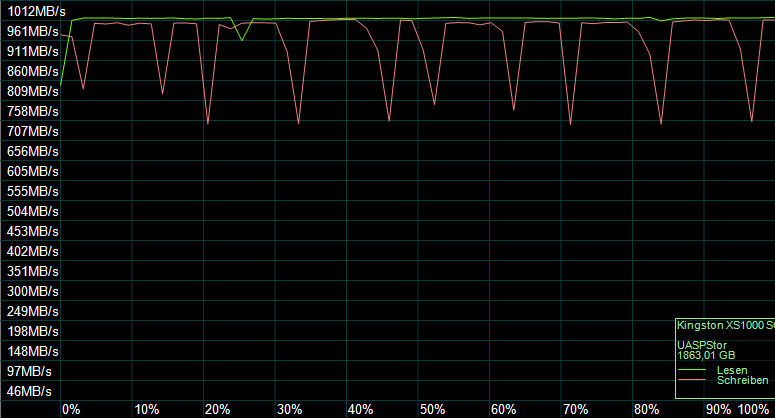Click the green Lesen legend line

coord(691,370)
